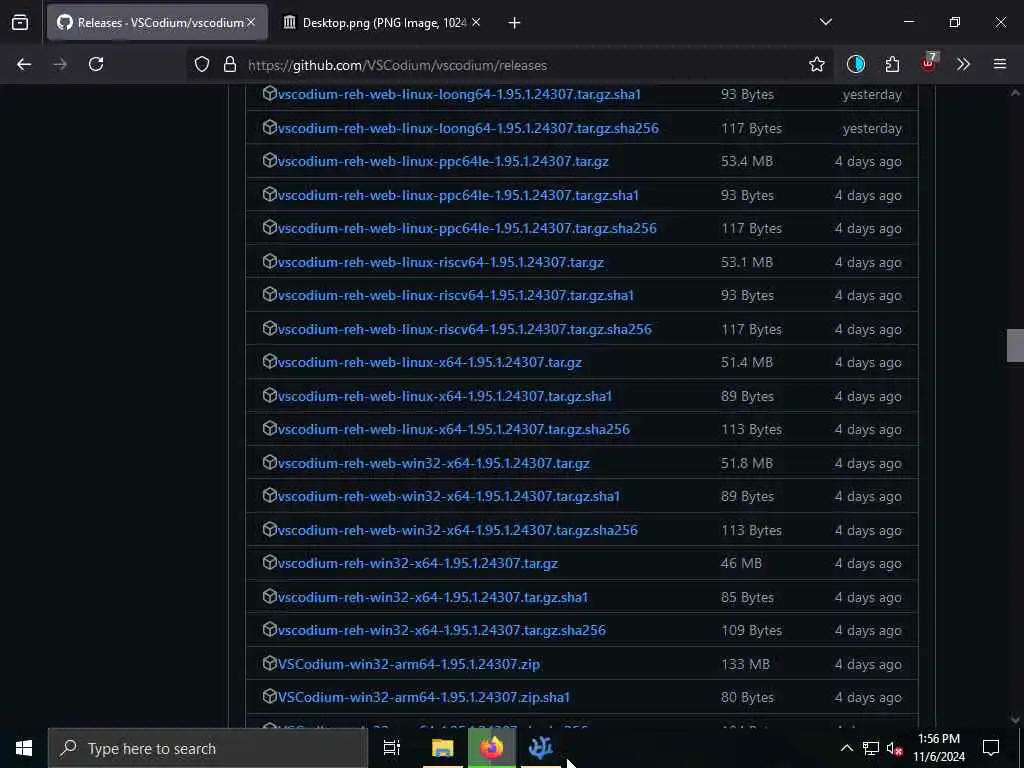The image size is (1024, 768).
Task: Click package icon beside reh-win32-x64 tar.gz
Action: 269,562
